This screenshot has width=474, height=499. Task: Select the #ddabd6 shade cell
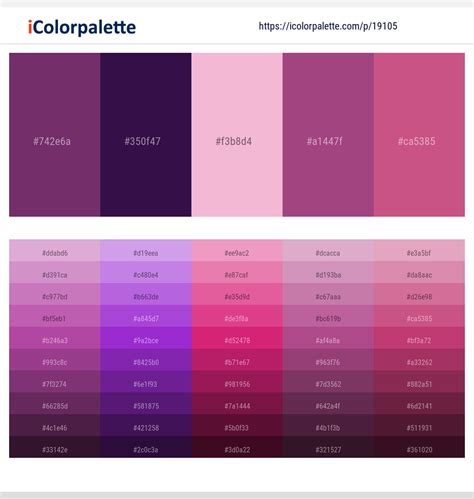pyautogui.click(x=55, y=251)
